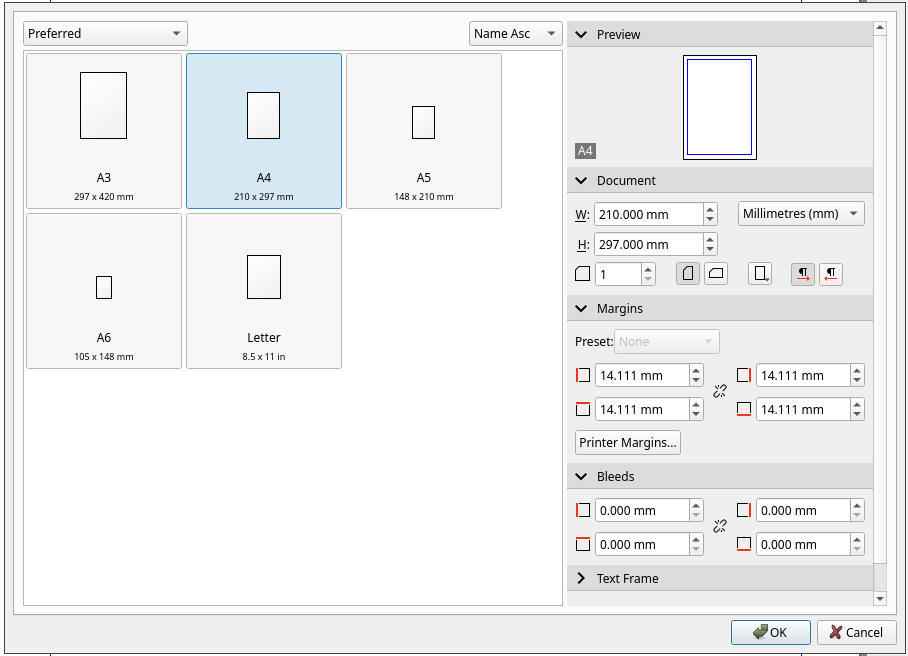Set right-to-left text direction
Image resolution: width=908 pixels, height=656 pixels.
pyautogui.click(x=830, y=274)
